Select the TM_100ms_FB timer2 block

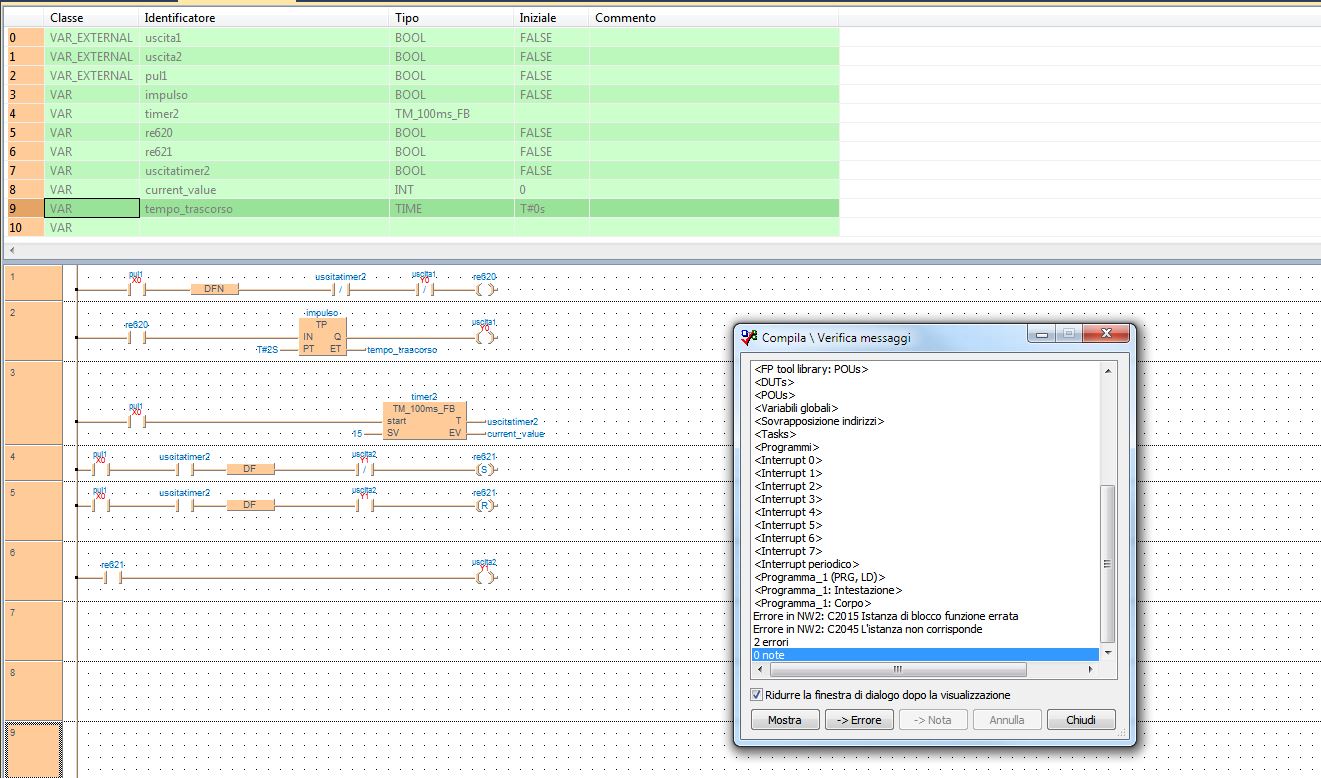[423, 421]
